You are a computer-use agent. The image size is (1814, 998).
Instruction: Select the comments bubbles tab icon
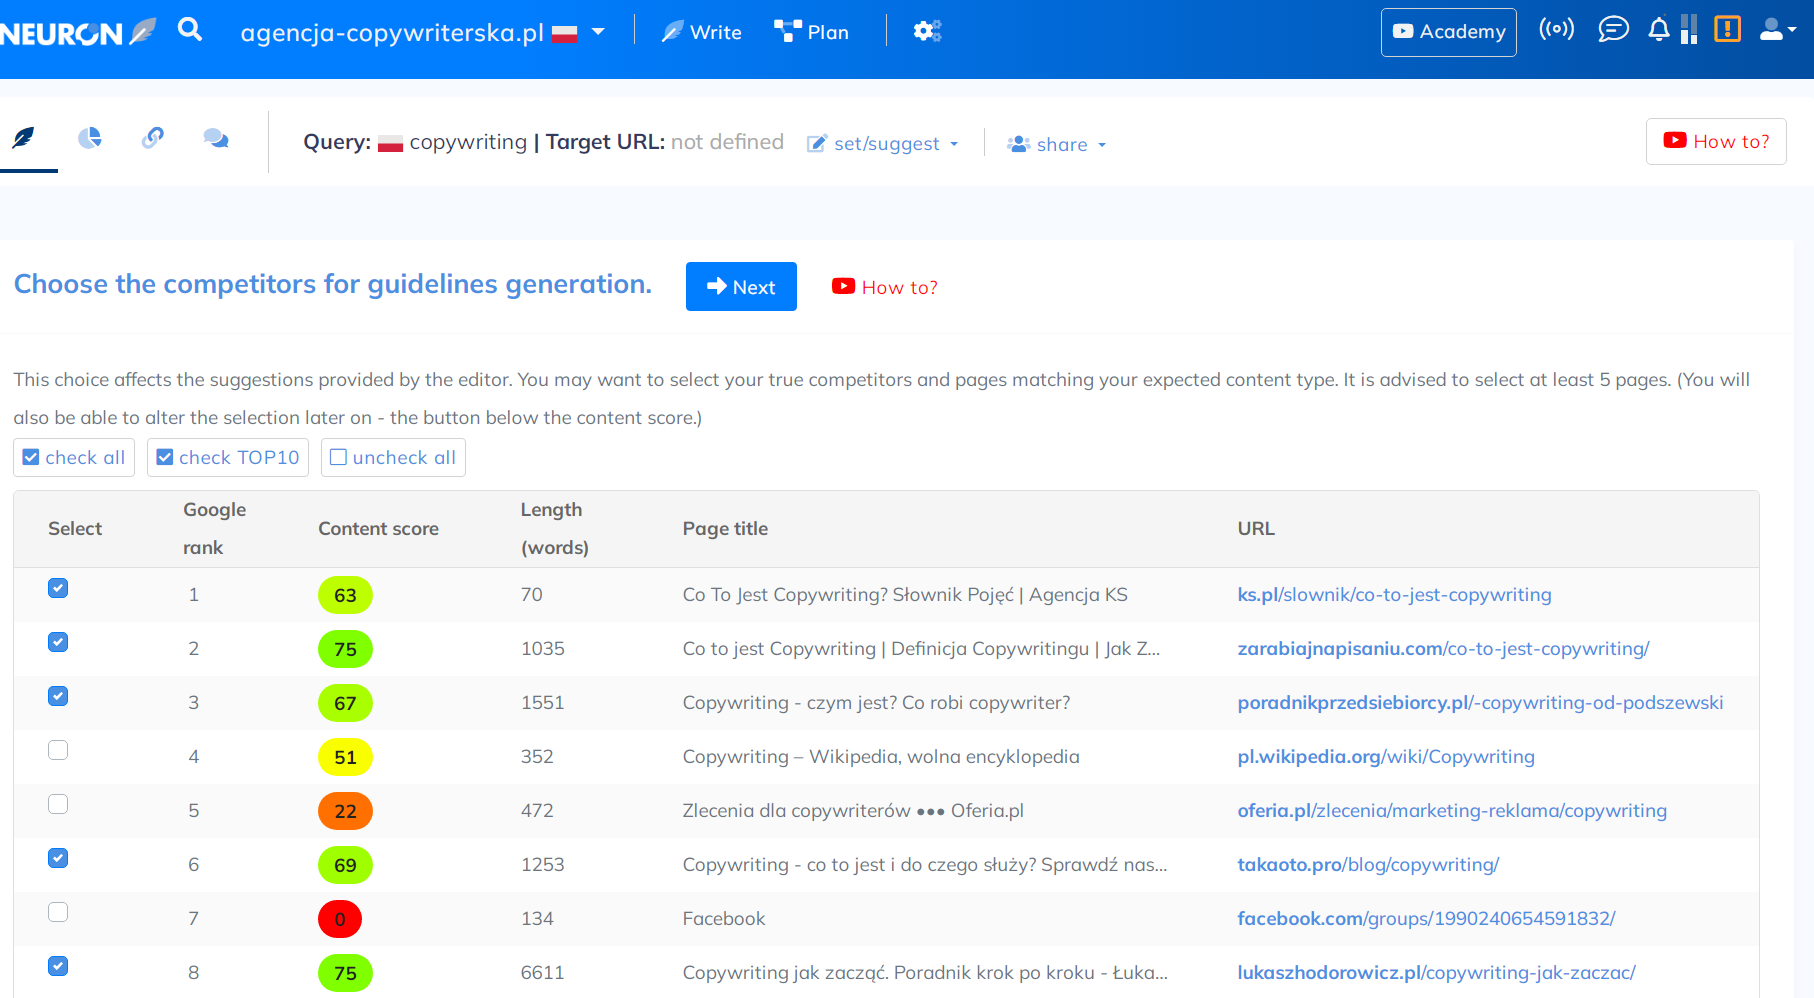216,138
